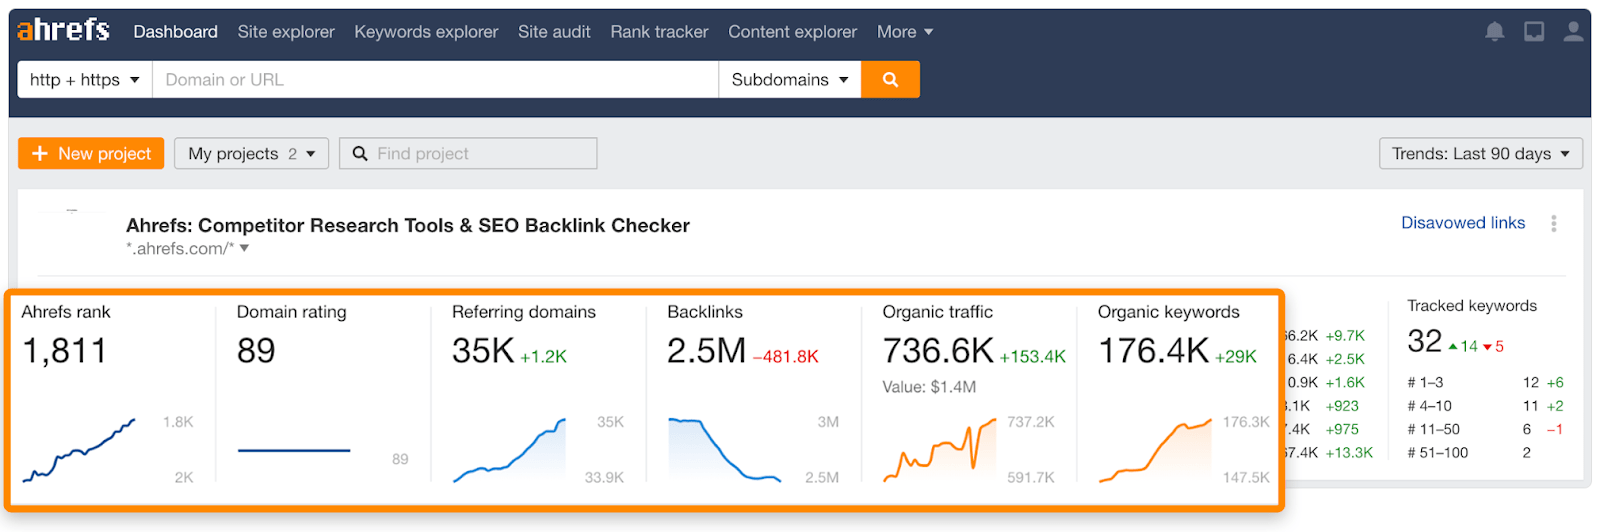This screenshot has width=1600, height=532.
Task: Click the Domain or URL input field
Action: point(435,80)
